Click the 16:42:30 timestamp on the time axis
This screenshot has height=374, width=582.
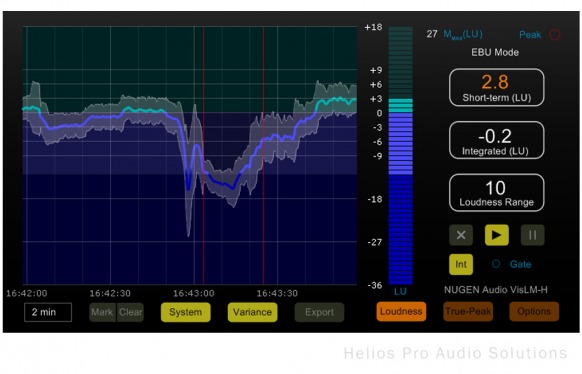[x=110, y=293]
